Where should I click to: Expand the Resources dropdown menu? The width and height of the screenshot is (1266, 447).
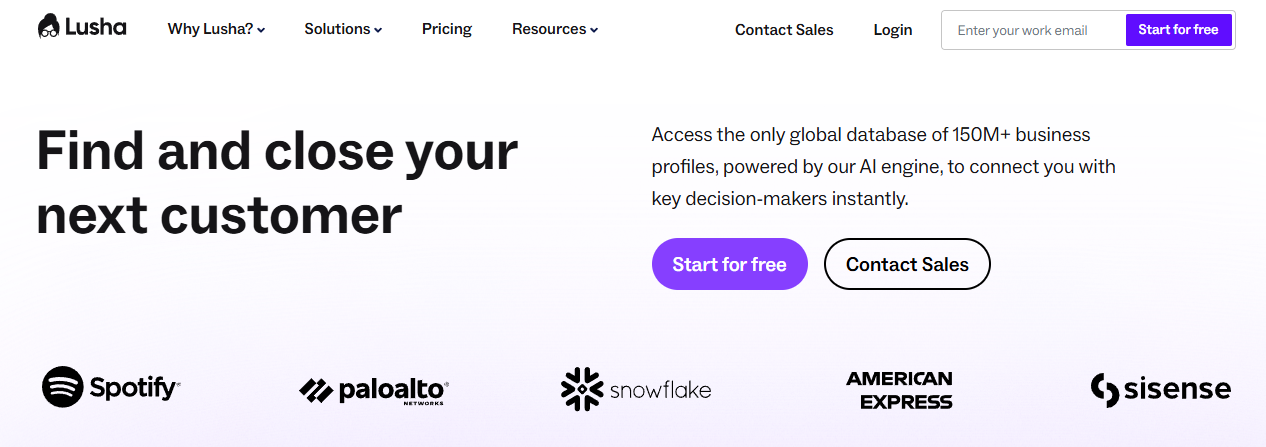554,30
